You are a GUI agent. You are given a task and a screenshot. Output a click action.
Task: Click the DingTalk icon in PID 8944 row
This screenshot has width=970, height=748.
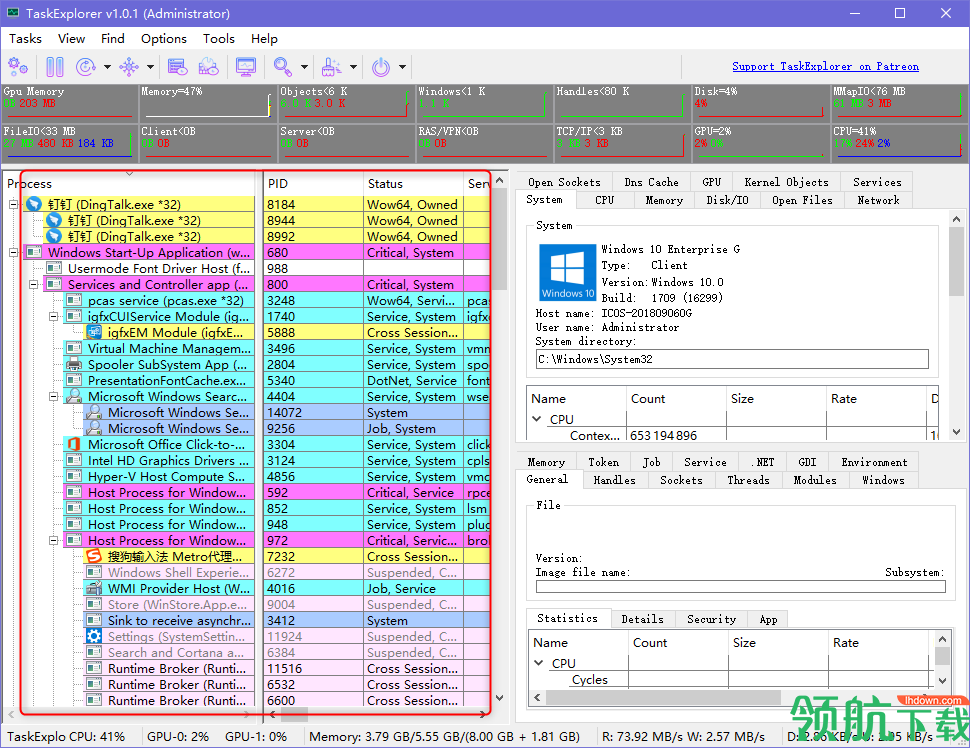coord(54,220)
